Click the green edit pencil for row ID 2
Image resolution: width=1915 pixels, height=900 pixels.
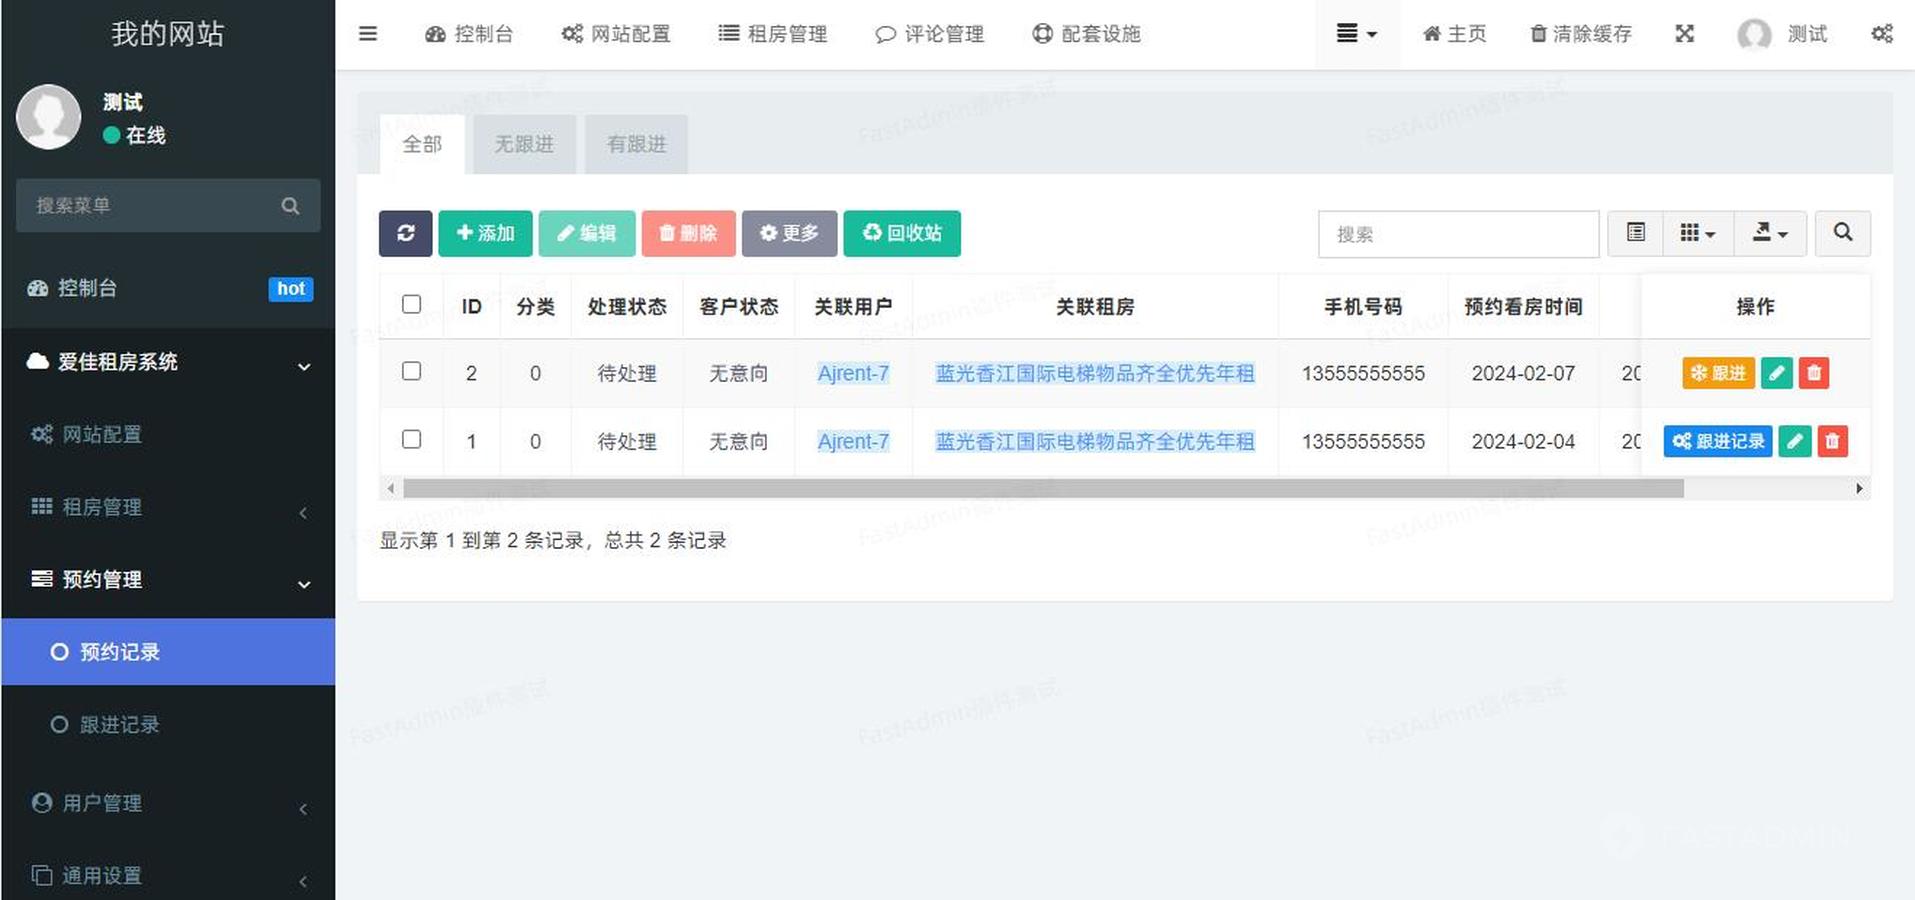point(1776,373)
